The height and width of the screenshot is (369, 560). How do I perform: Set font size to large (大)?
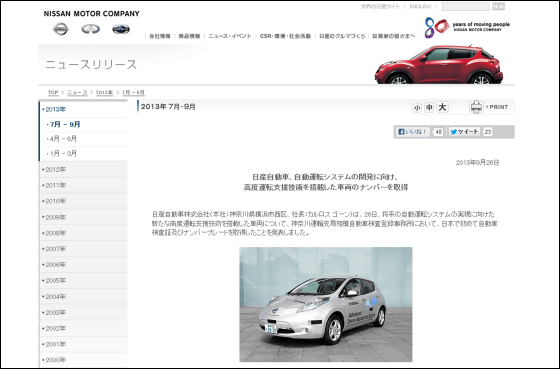point(442,107)
